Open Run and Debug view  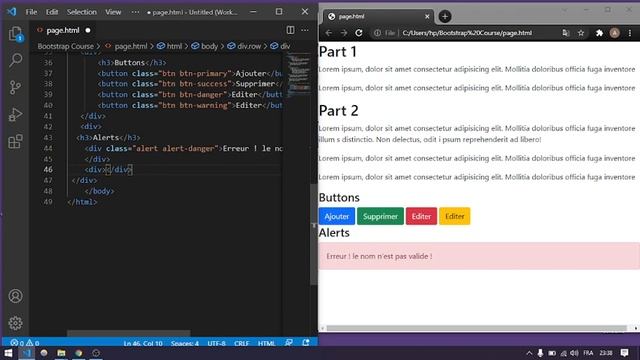[x=16, y=115]
